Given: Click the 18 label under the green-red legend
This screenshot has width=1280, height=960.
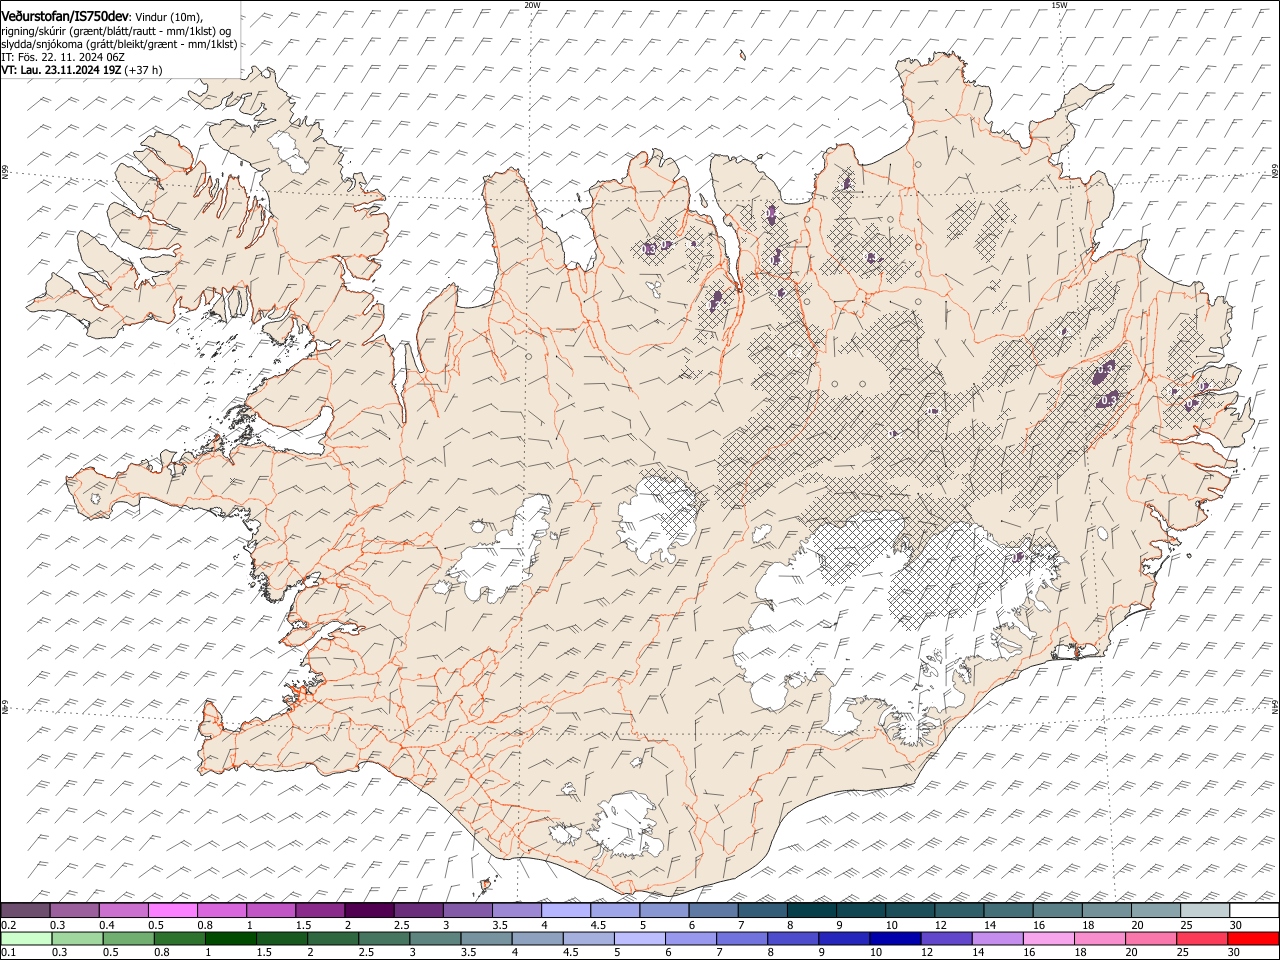Looking at the screenshot, I should [1079, 952].
